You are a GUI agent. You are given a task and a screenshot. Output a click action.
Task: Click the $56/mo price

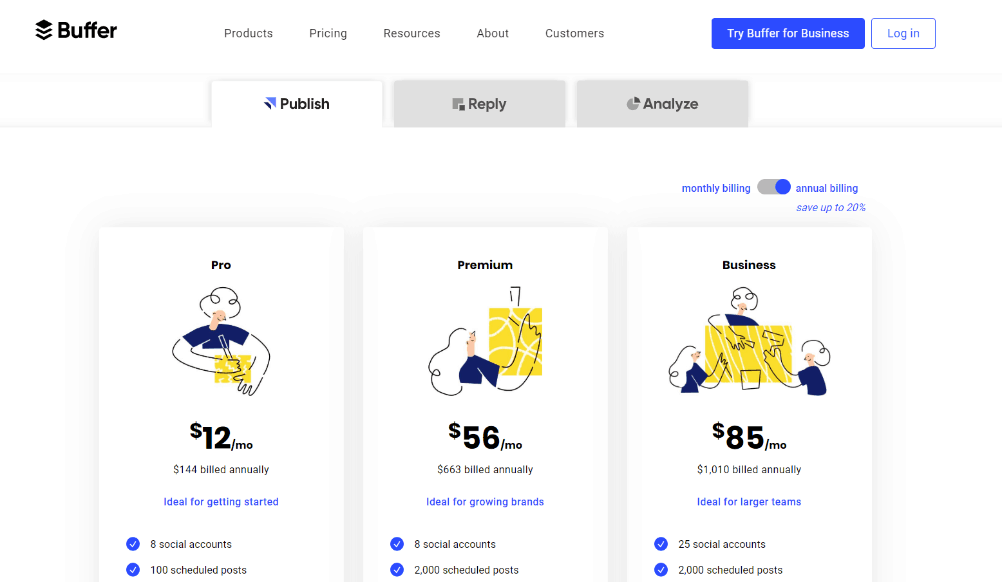click(485, 437)
